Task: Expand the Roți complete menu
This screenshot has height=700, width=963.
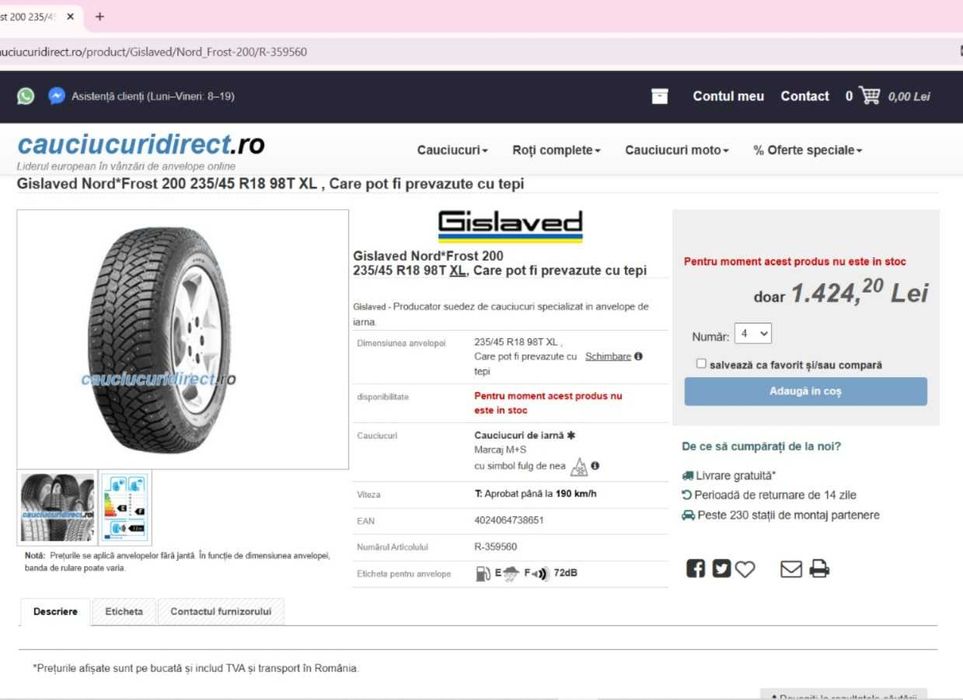Action: coord(556,150)
